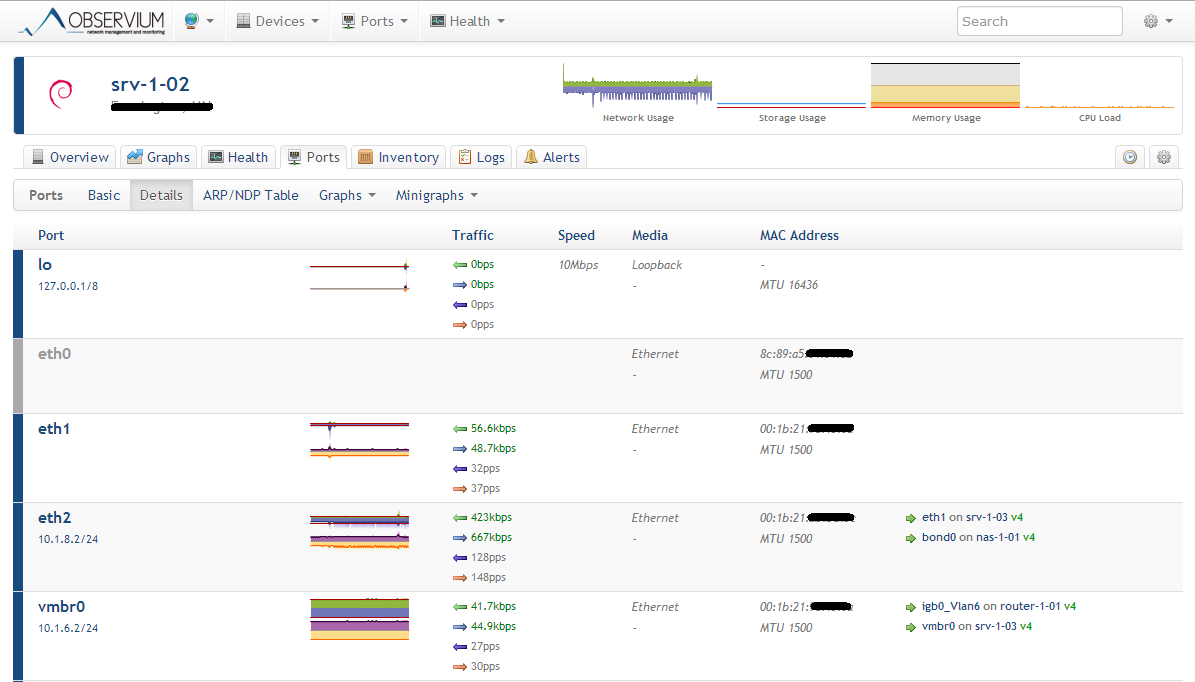Open the Basic ports view tab
Image resolution: width=1195 pixels, height=682 pixels.
pos(104,195)
